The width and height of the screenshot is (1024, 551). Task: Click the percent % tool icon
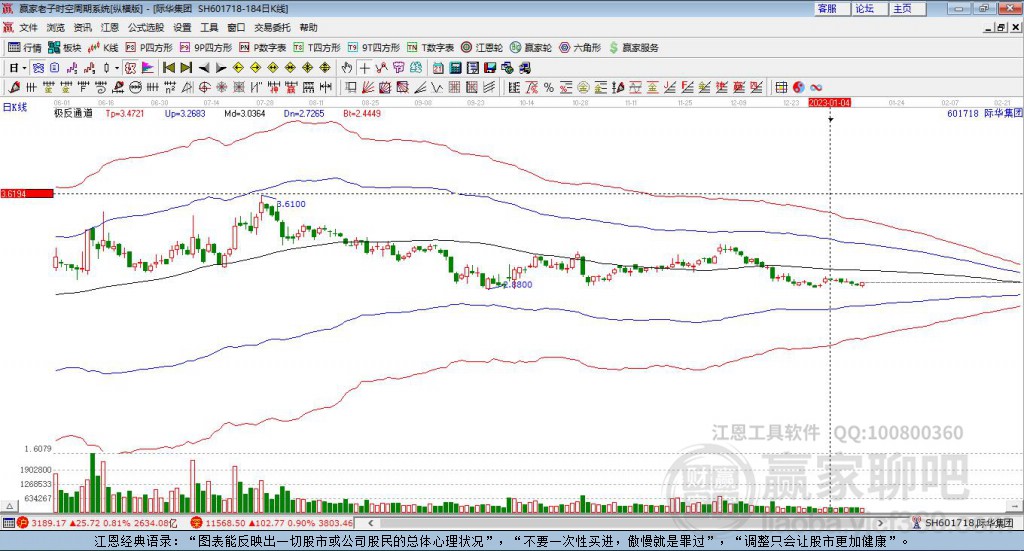(549, 87)
